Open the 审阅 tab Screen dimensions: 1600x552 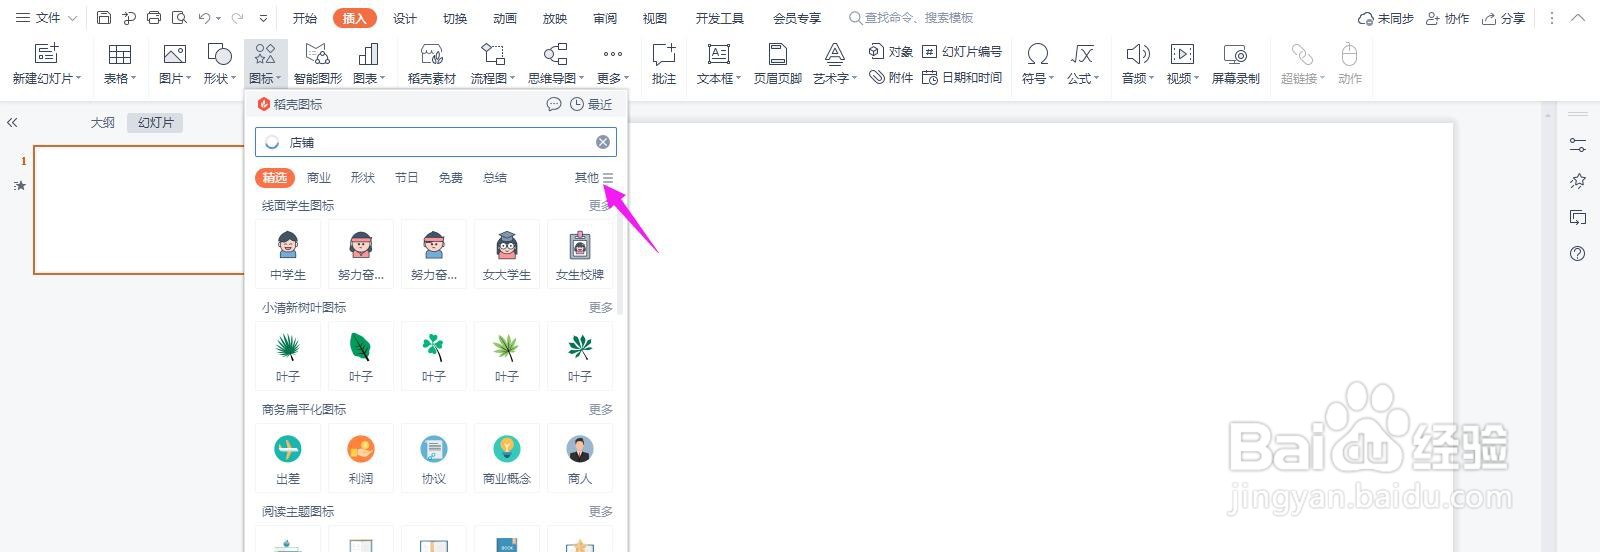[605, 18]
